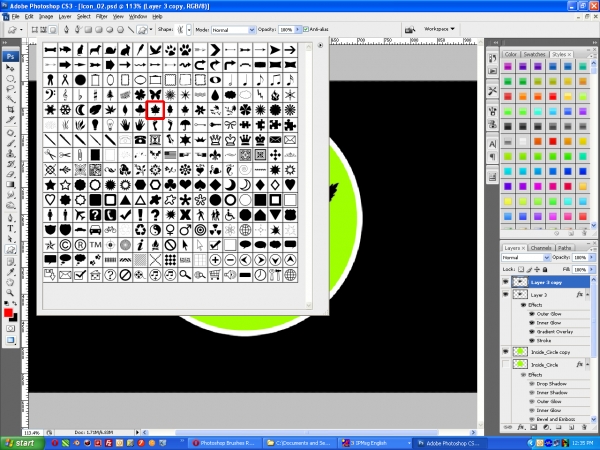Collapse Inside_Circle effects list
The height and width of the screenshot is (450, 600).
[x=587, y=365]
